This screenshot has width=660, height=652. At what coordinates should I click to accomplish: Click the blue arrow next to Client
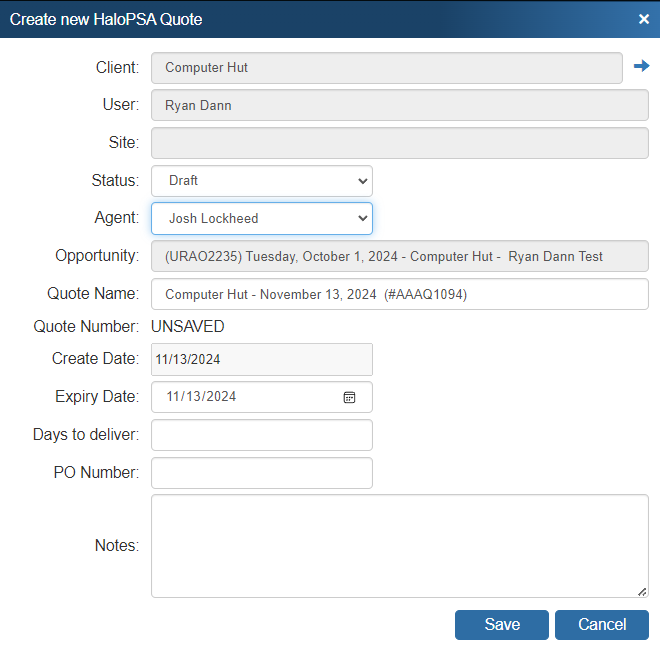click(x=641, y=66)
